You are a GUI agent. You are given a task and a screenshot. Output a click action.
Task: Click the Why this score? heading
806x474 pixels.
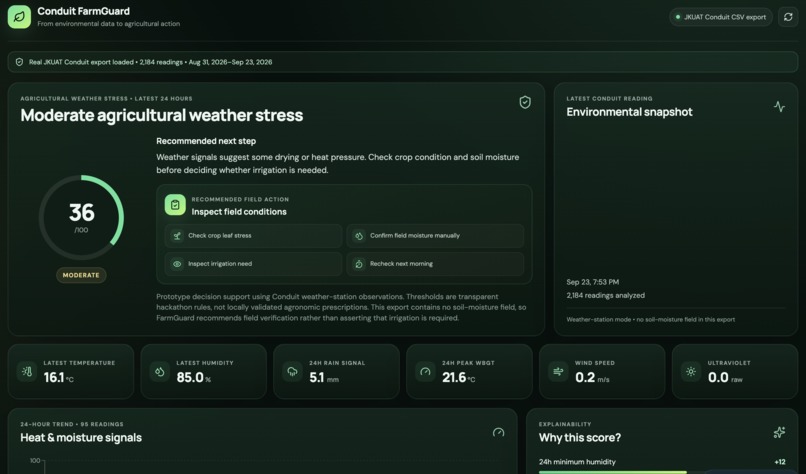(580, 437)
